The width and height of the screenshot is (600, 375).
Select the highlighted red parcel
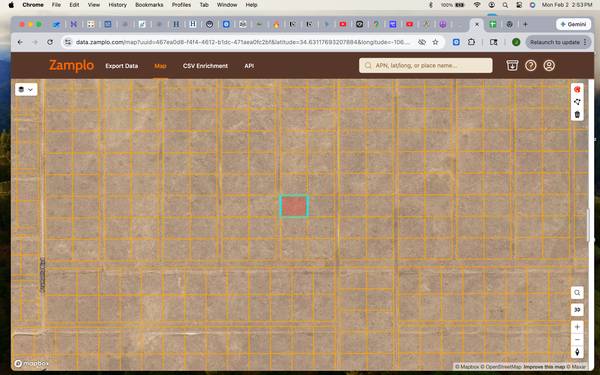pos(294,206)
